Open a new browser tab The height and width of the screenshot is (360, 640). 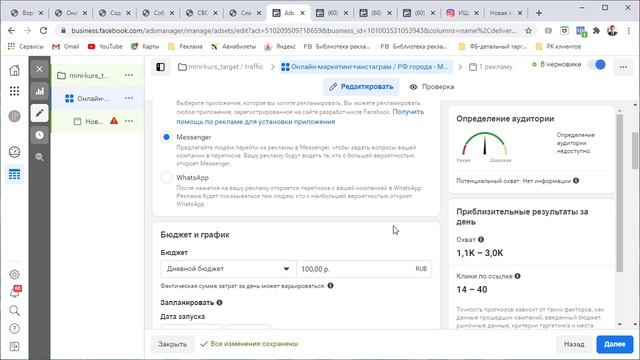tap(539, 13)
